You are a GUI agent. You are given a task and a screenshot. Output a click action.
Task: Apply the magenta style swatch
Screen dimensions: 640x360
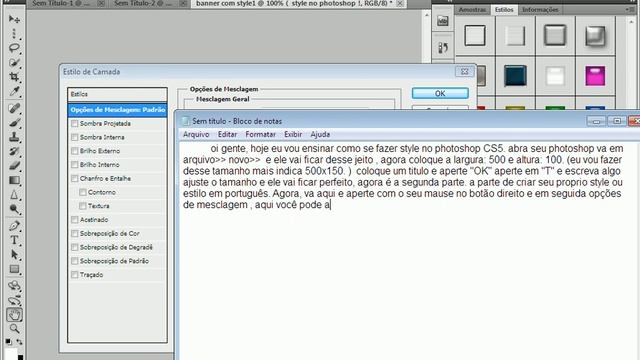(595, 76)
